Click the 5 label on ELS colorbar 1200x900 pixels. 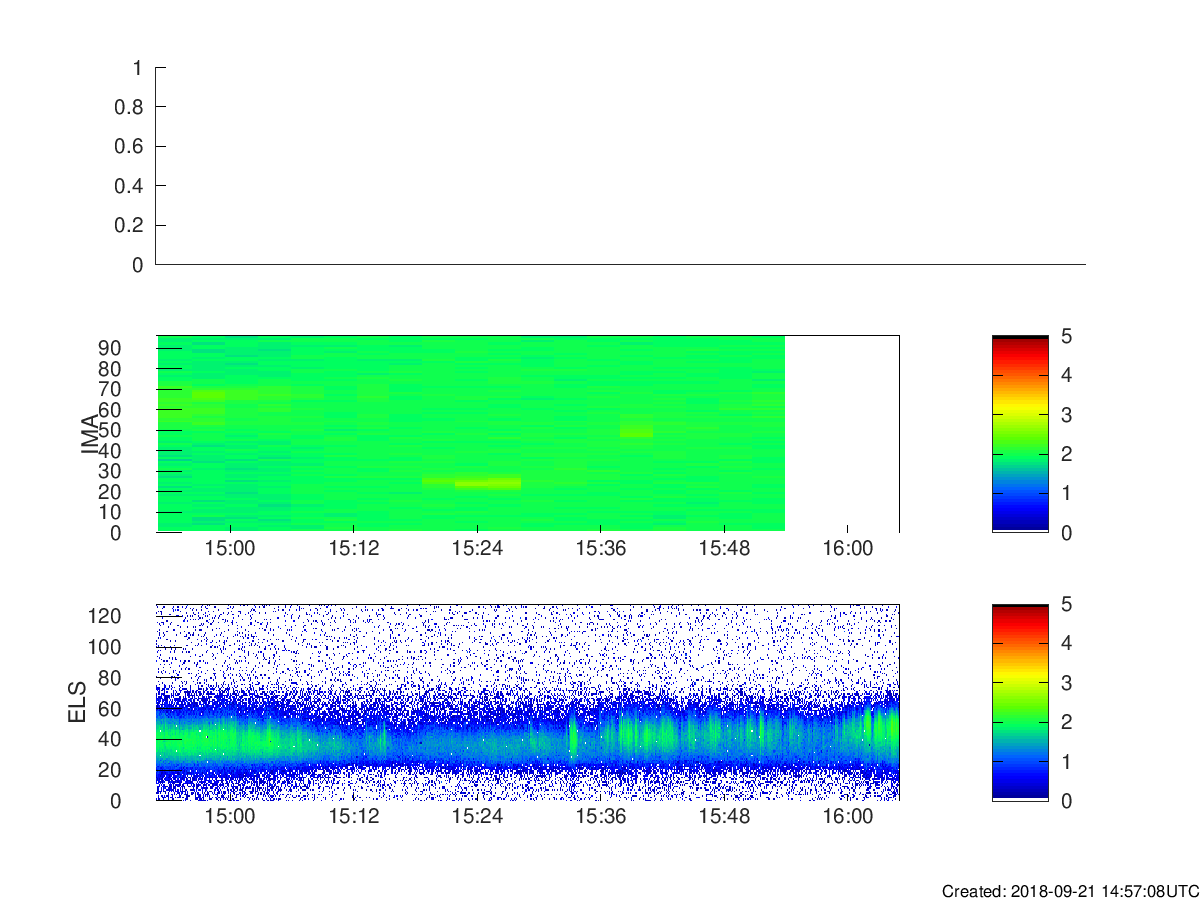[x=1066, y=604]
